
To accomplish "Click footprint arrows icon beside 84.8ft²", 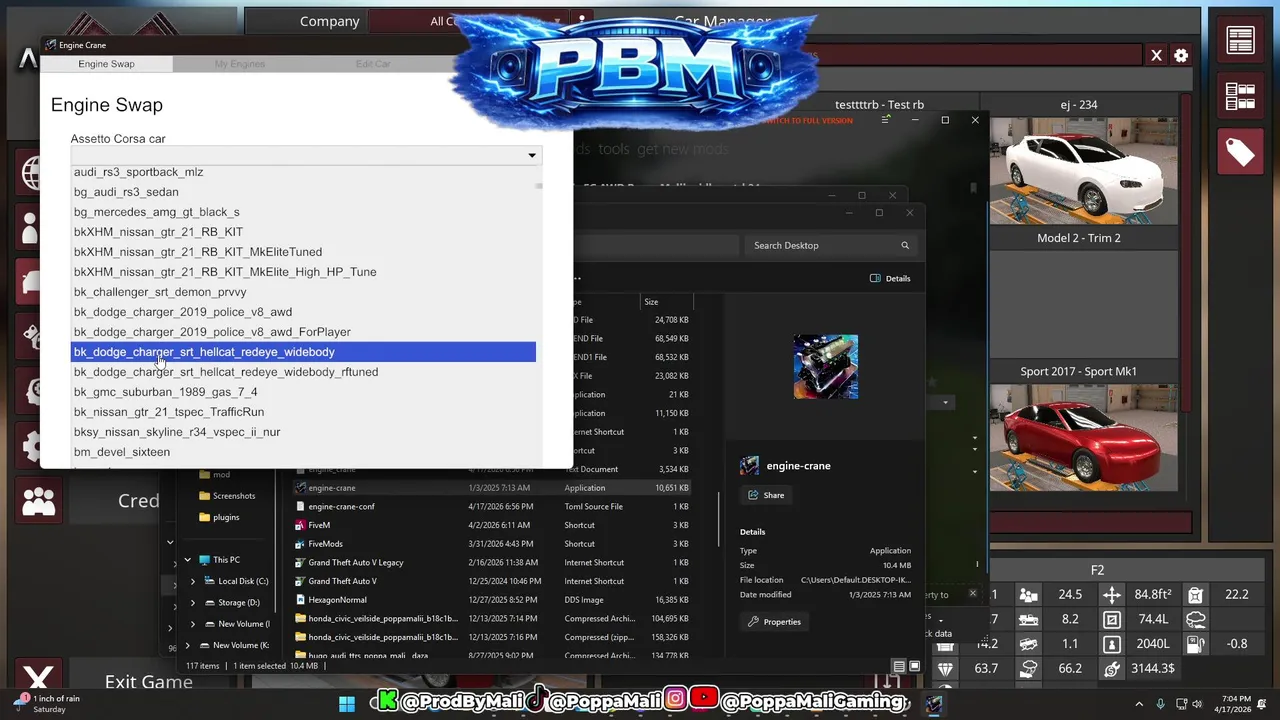I will (1111, 595).
